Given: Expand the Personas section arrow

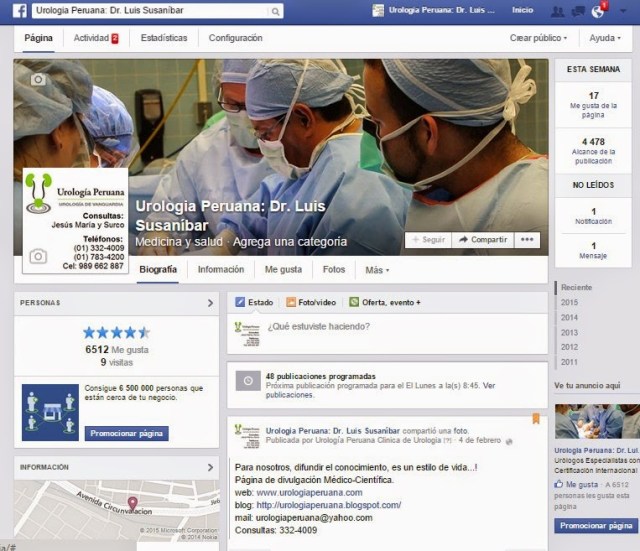Looking at the screenshot, I should tap(210, 302).
